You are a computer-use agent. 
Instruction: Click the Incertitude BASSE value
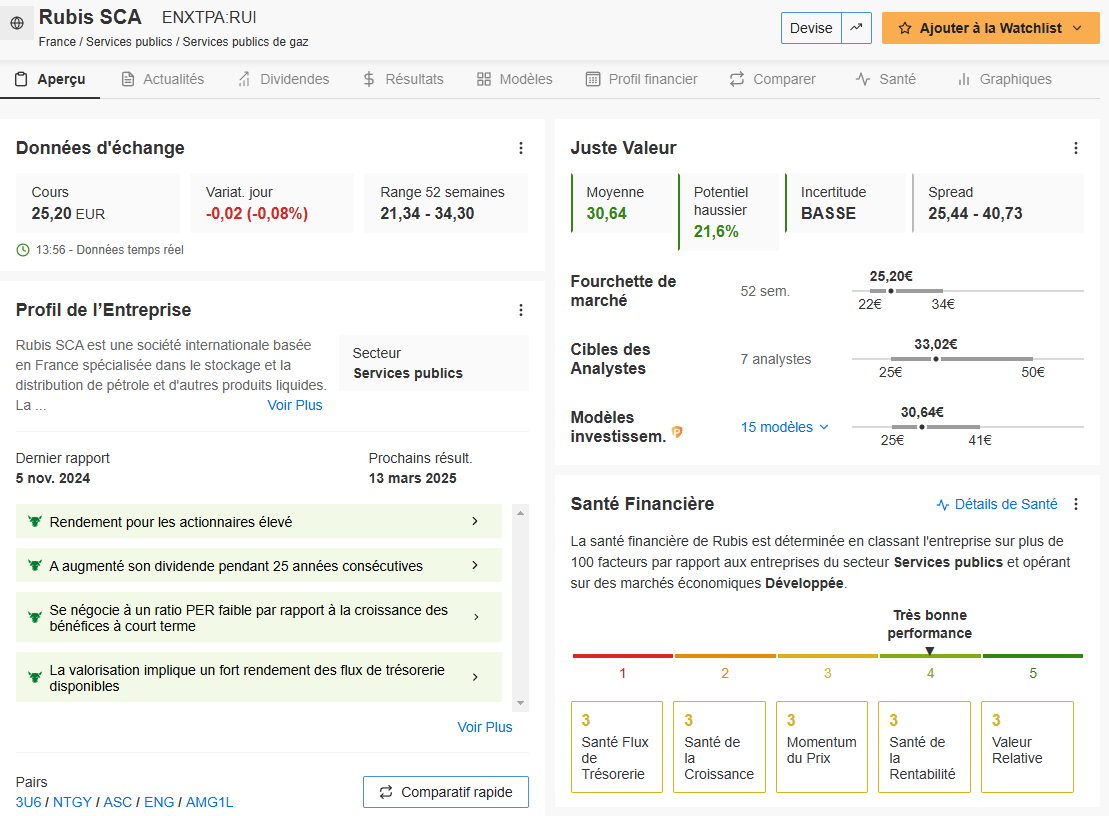pyautogui.click(x=828, y=214)
